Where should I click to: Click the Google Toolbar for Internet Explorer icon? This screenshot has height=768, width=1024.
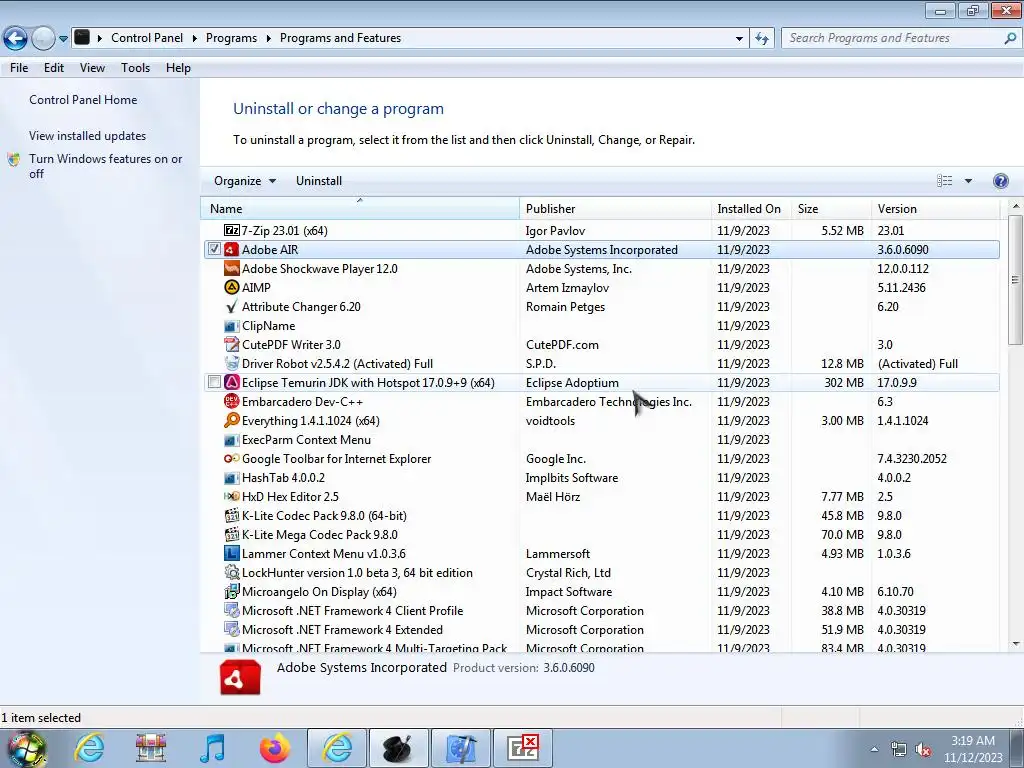[231, 458]
